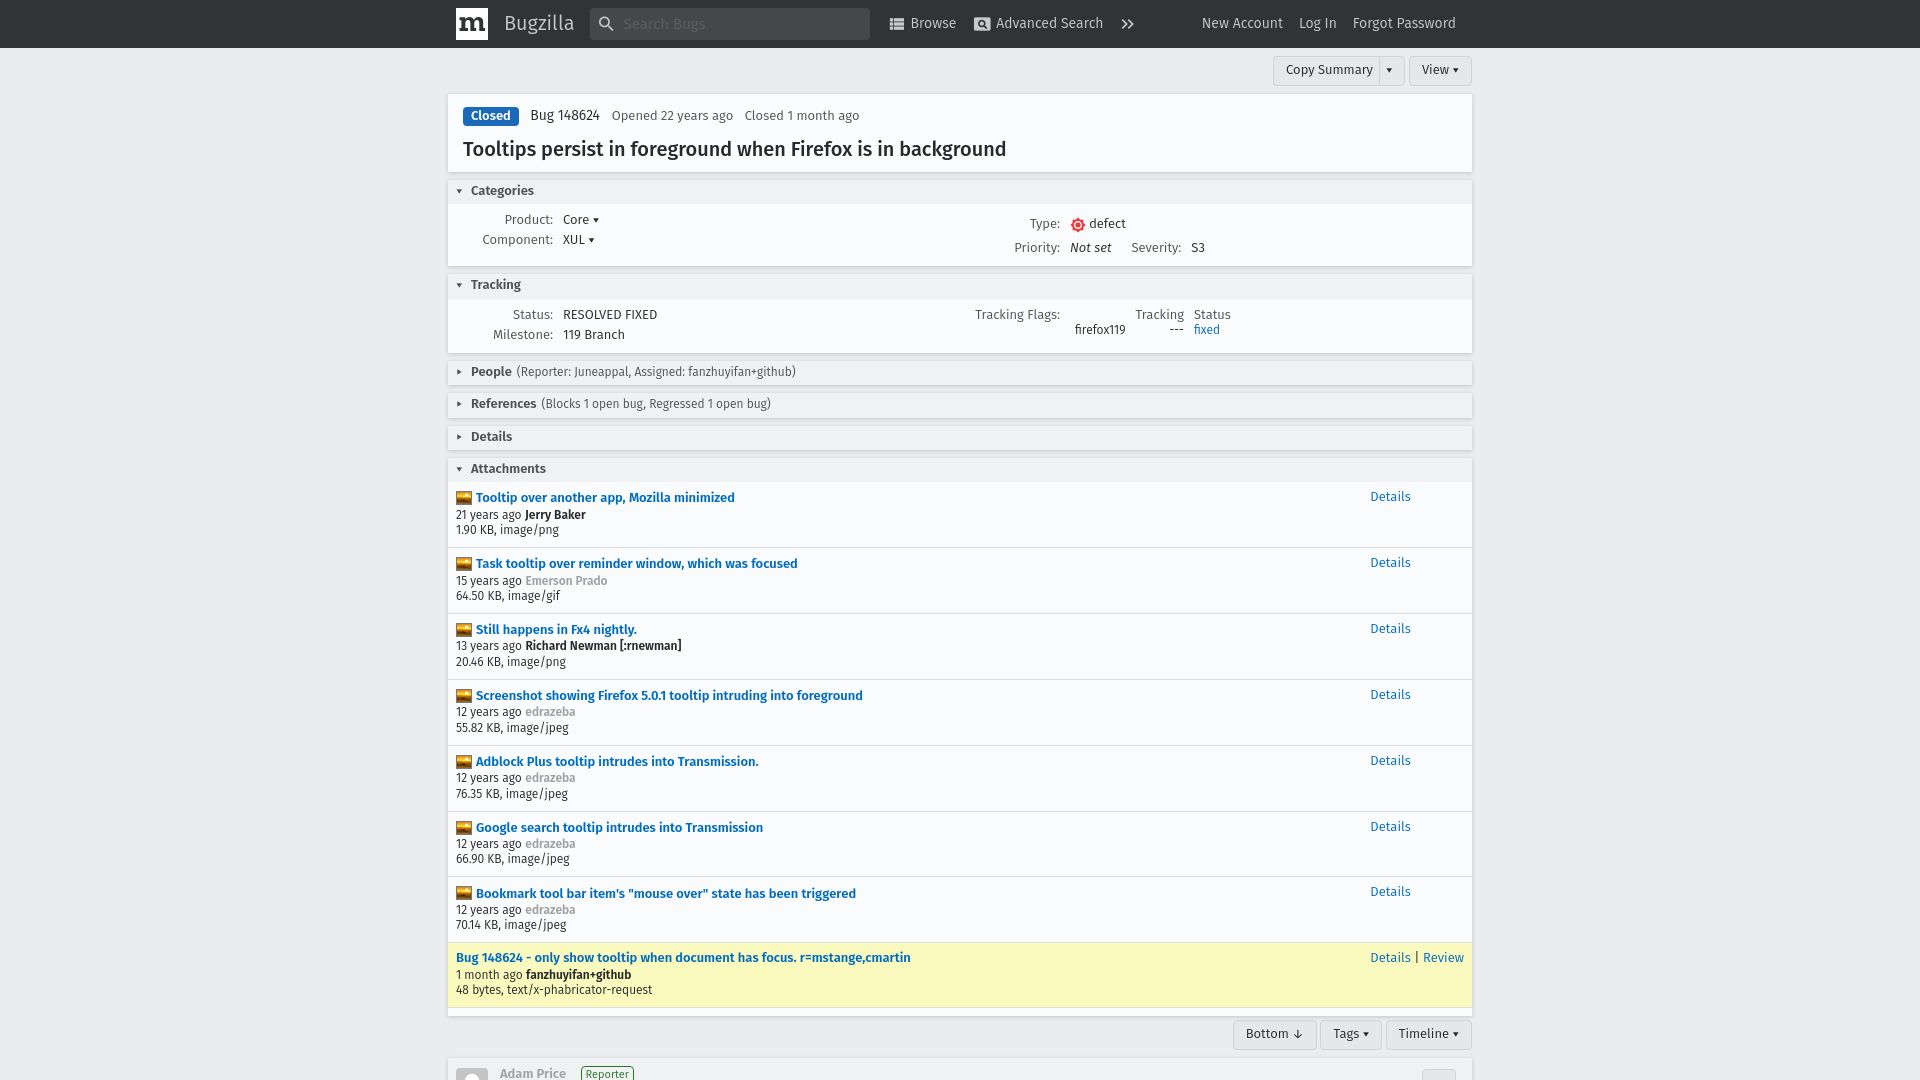Open 'Bug 148624 - only show tooltip' patch link

pos(683,958)
